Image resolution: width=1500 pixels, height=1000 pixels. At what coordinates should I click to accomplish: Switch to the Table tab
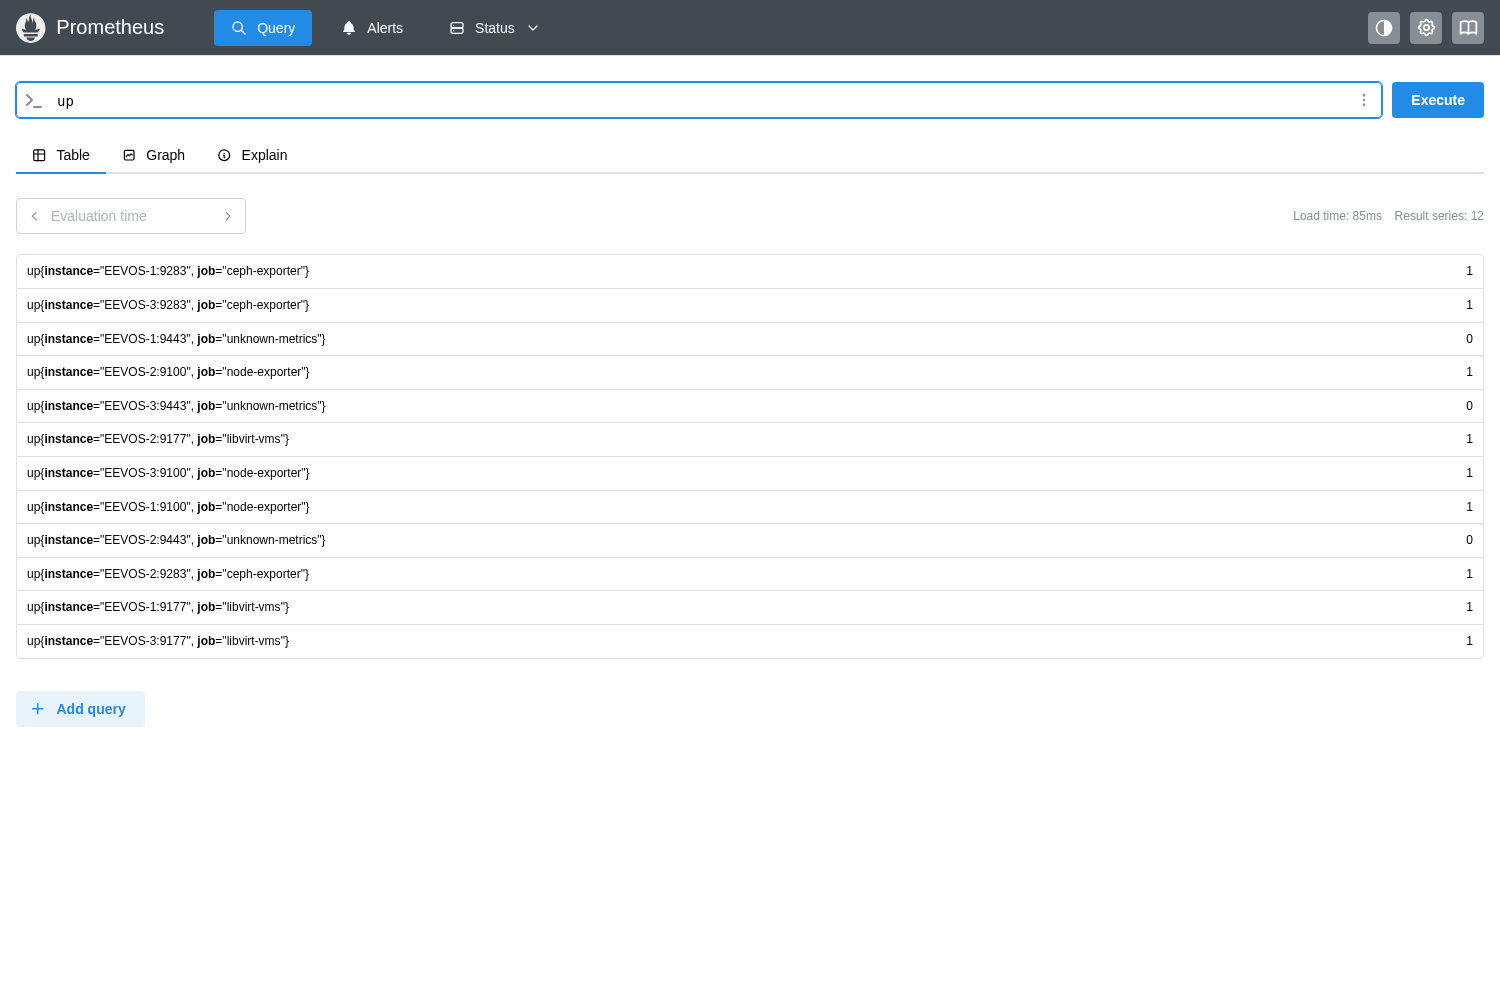[x=61, y=155]
